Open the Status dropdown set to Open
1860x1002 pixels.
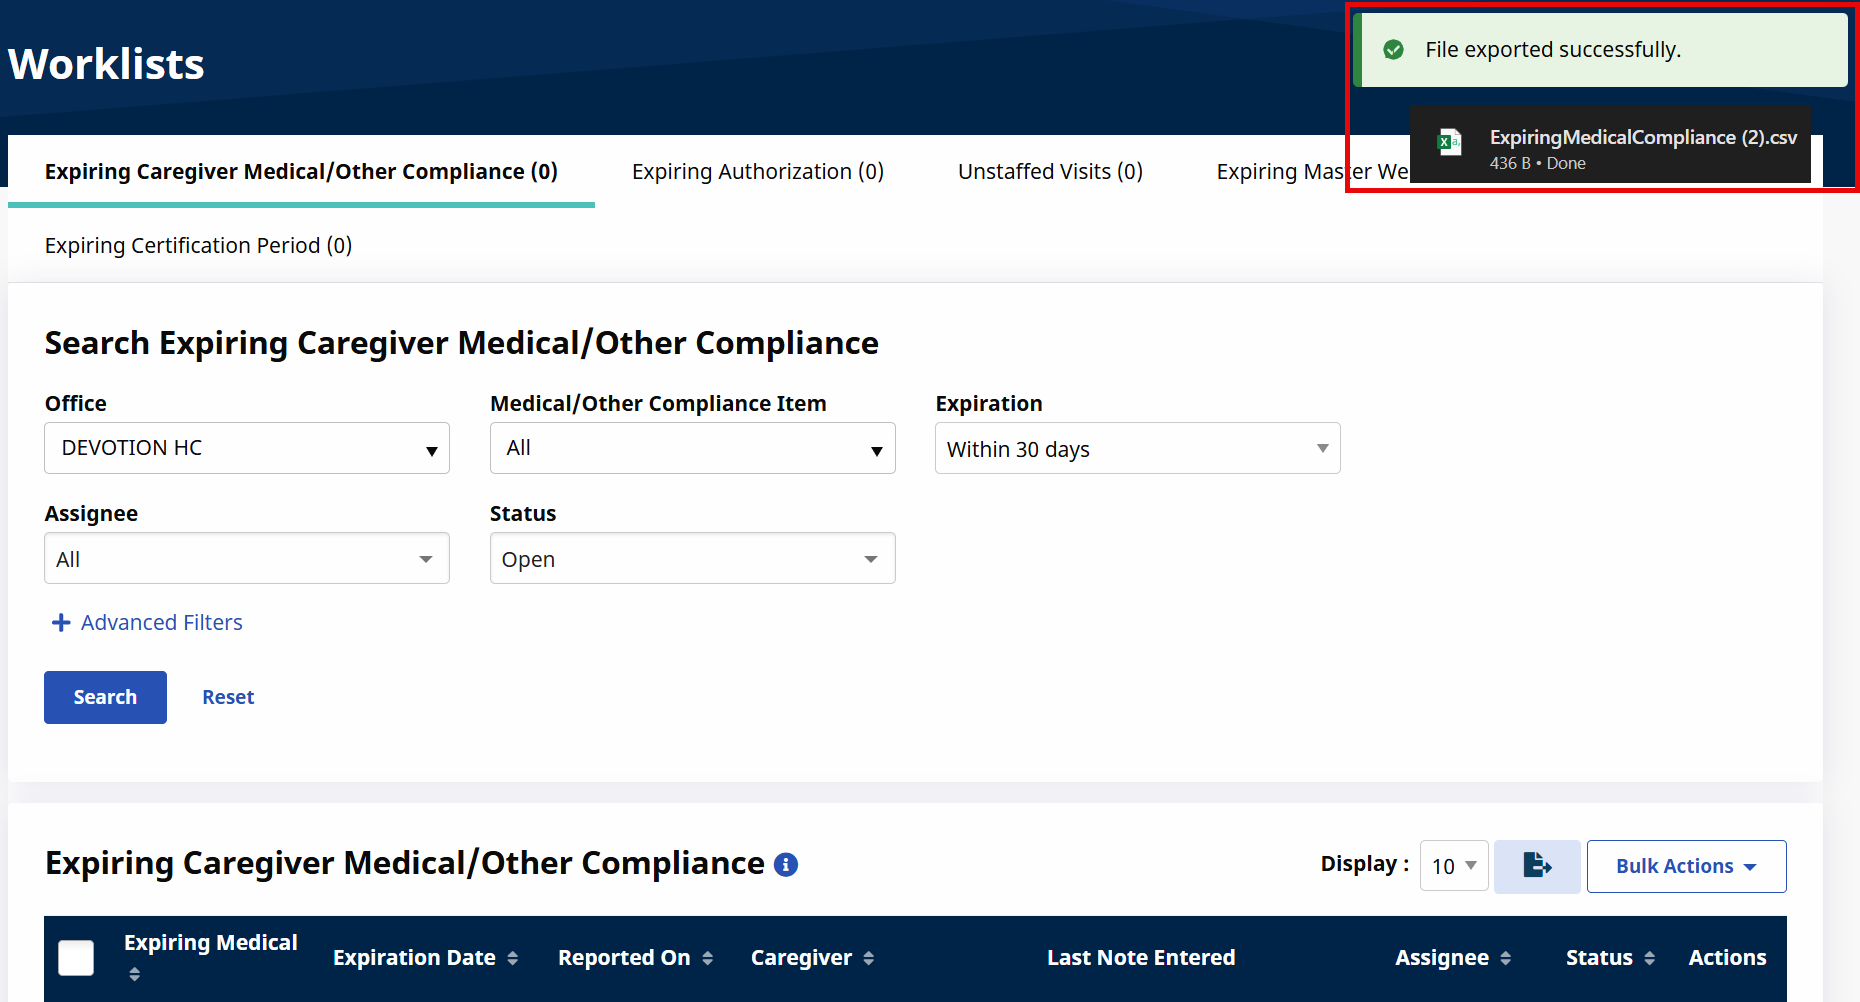(692, 559)
